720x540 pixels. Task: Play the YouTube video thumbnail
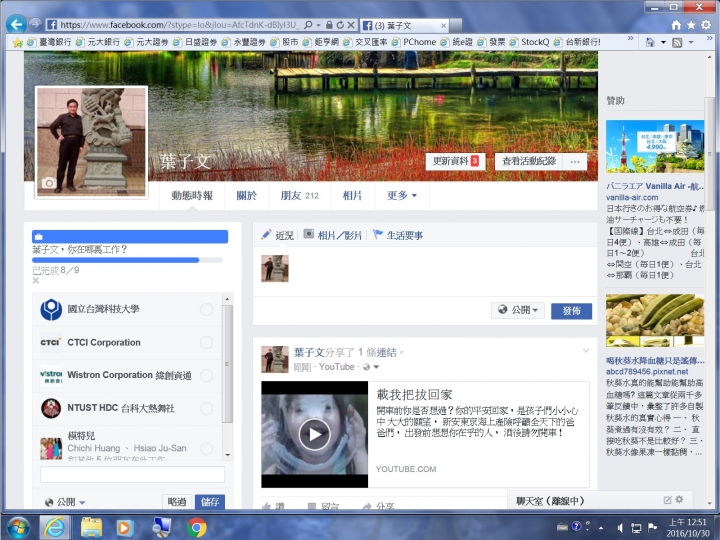click(315, 434)
